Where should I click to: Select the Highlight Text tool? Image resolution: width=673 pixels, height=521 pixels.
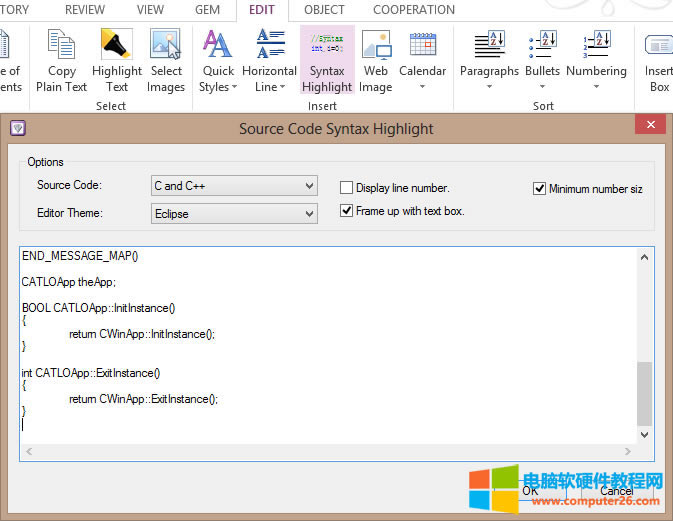click(x=117, y=45)
